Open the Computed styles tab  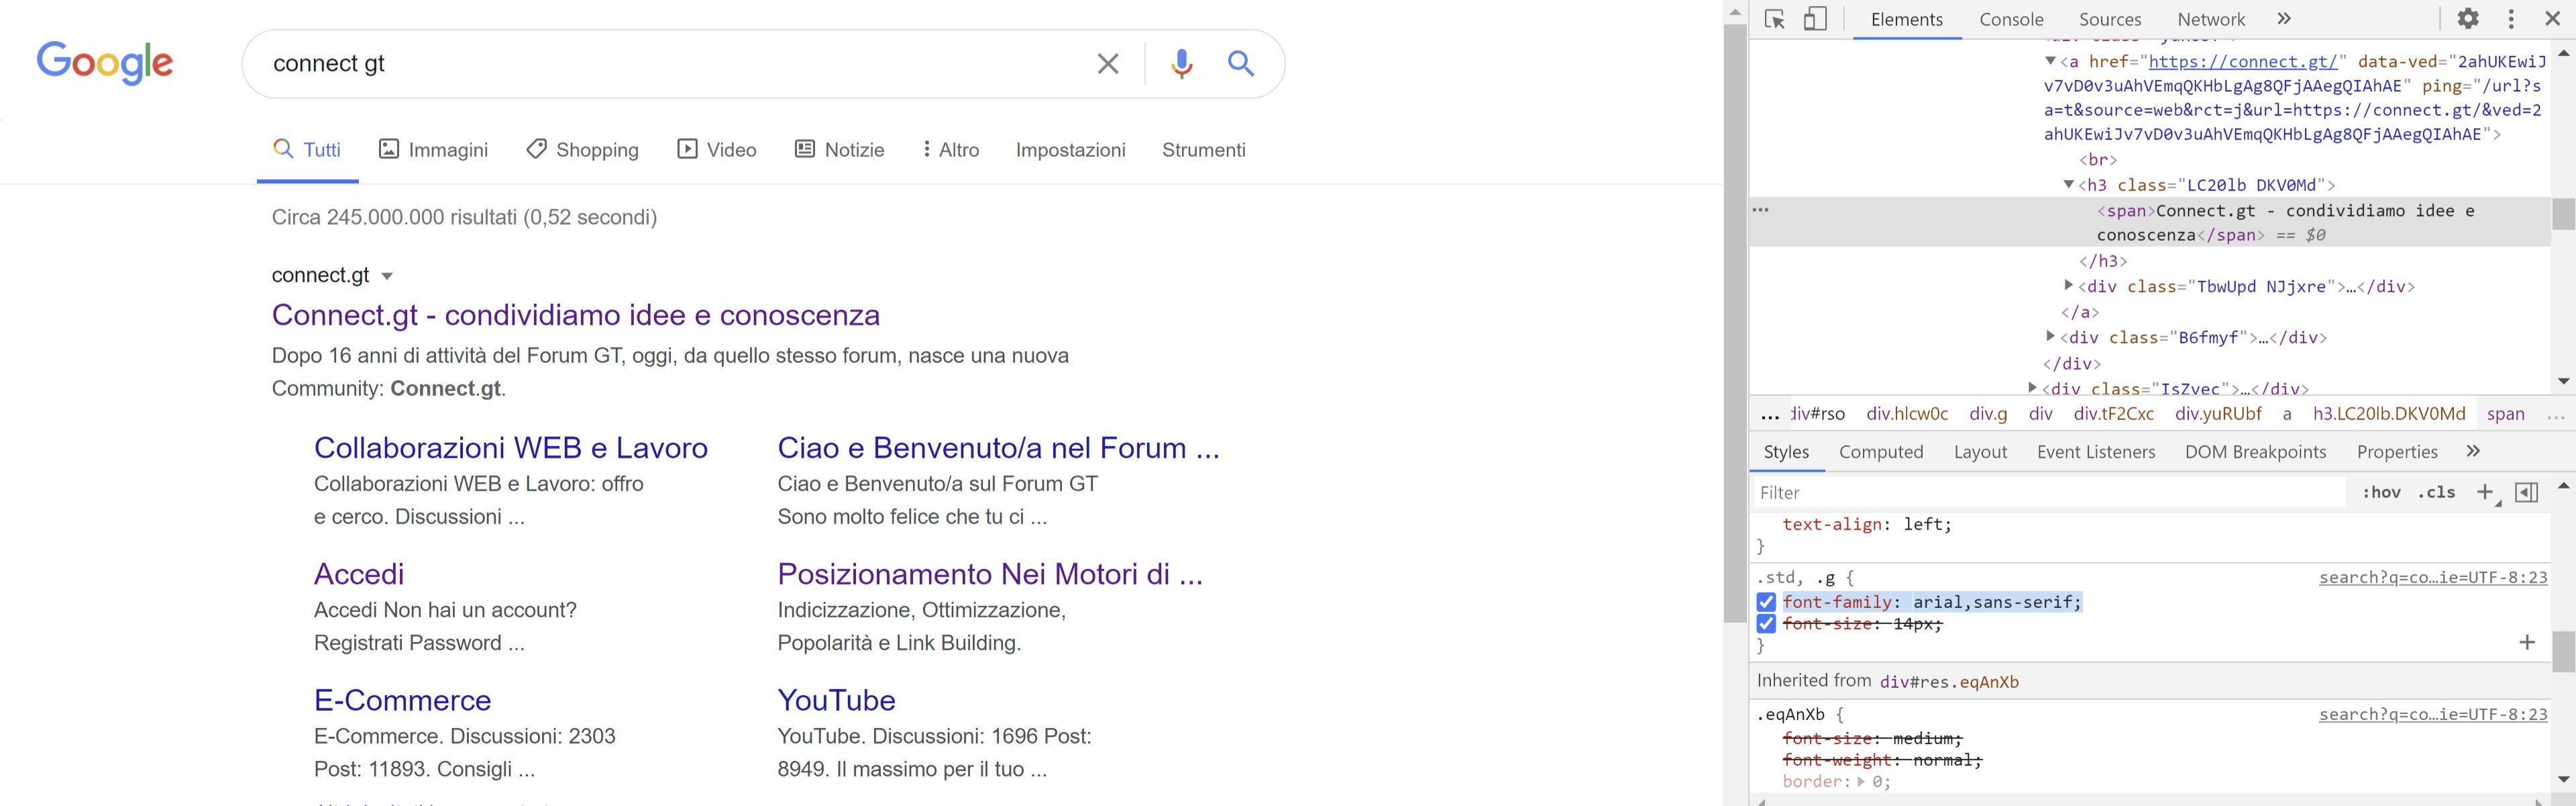point(1881,452)
